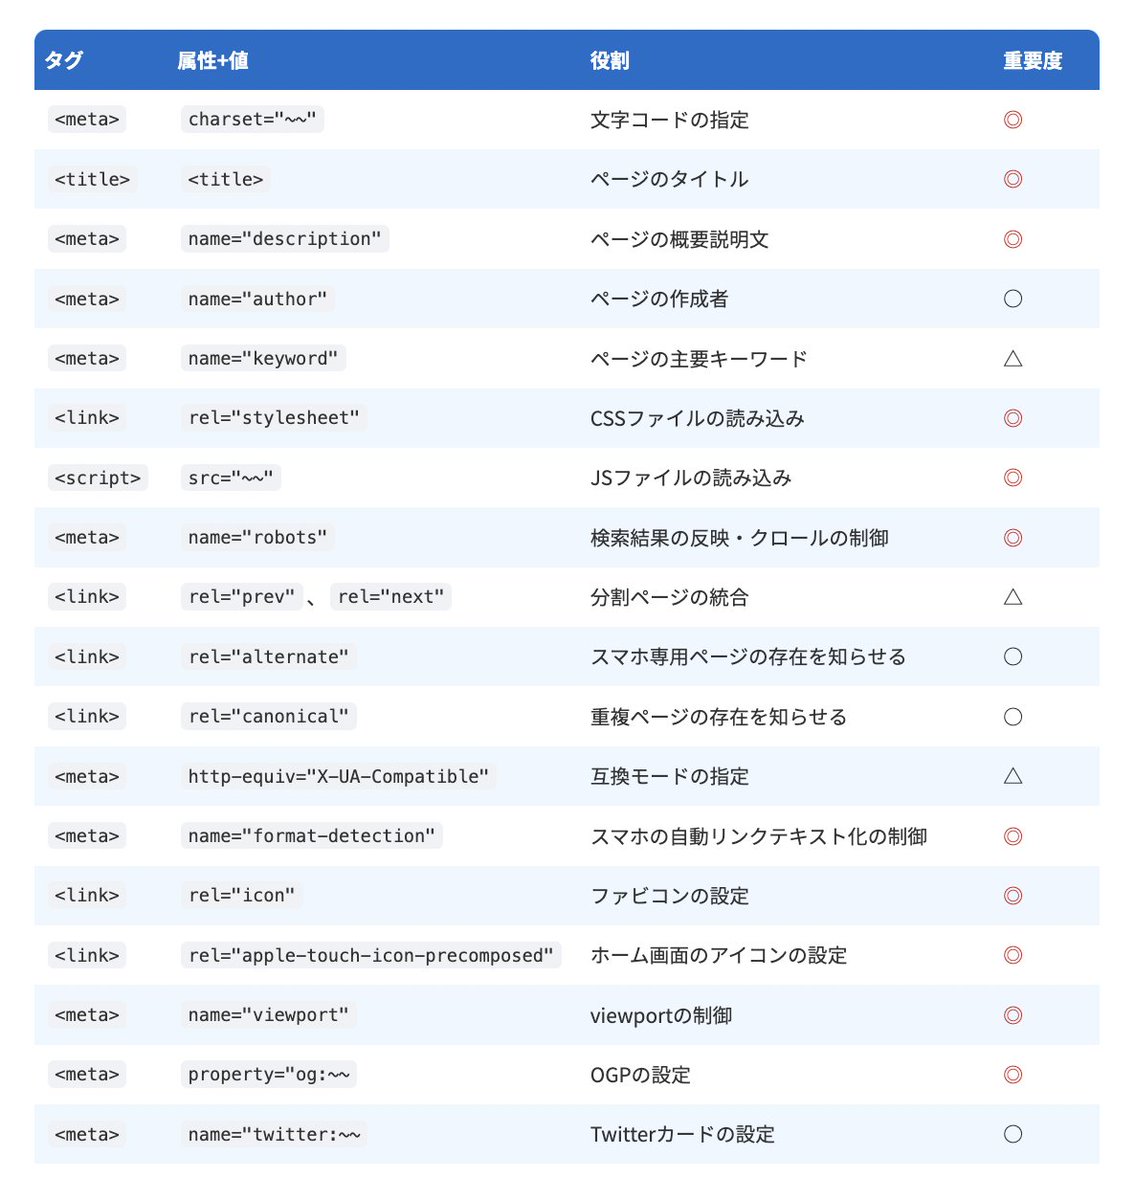
Task: Click the 重要度 column header
Action: 1032,61
